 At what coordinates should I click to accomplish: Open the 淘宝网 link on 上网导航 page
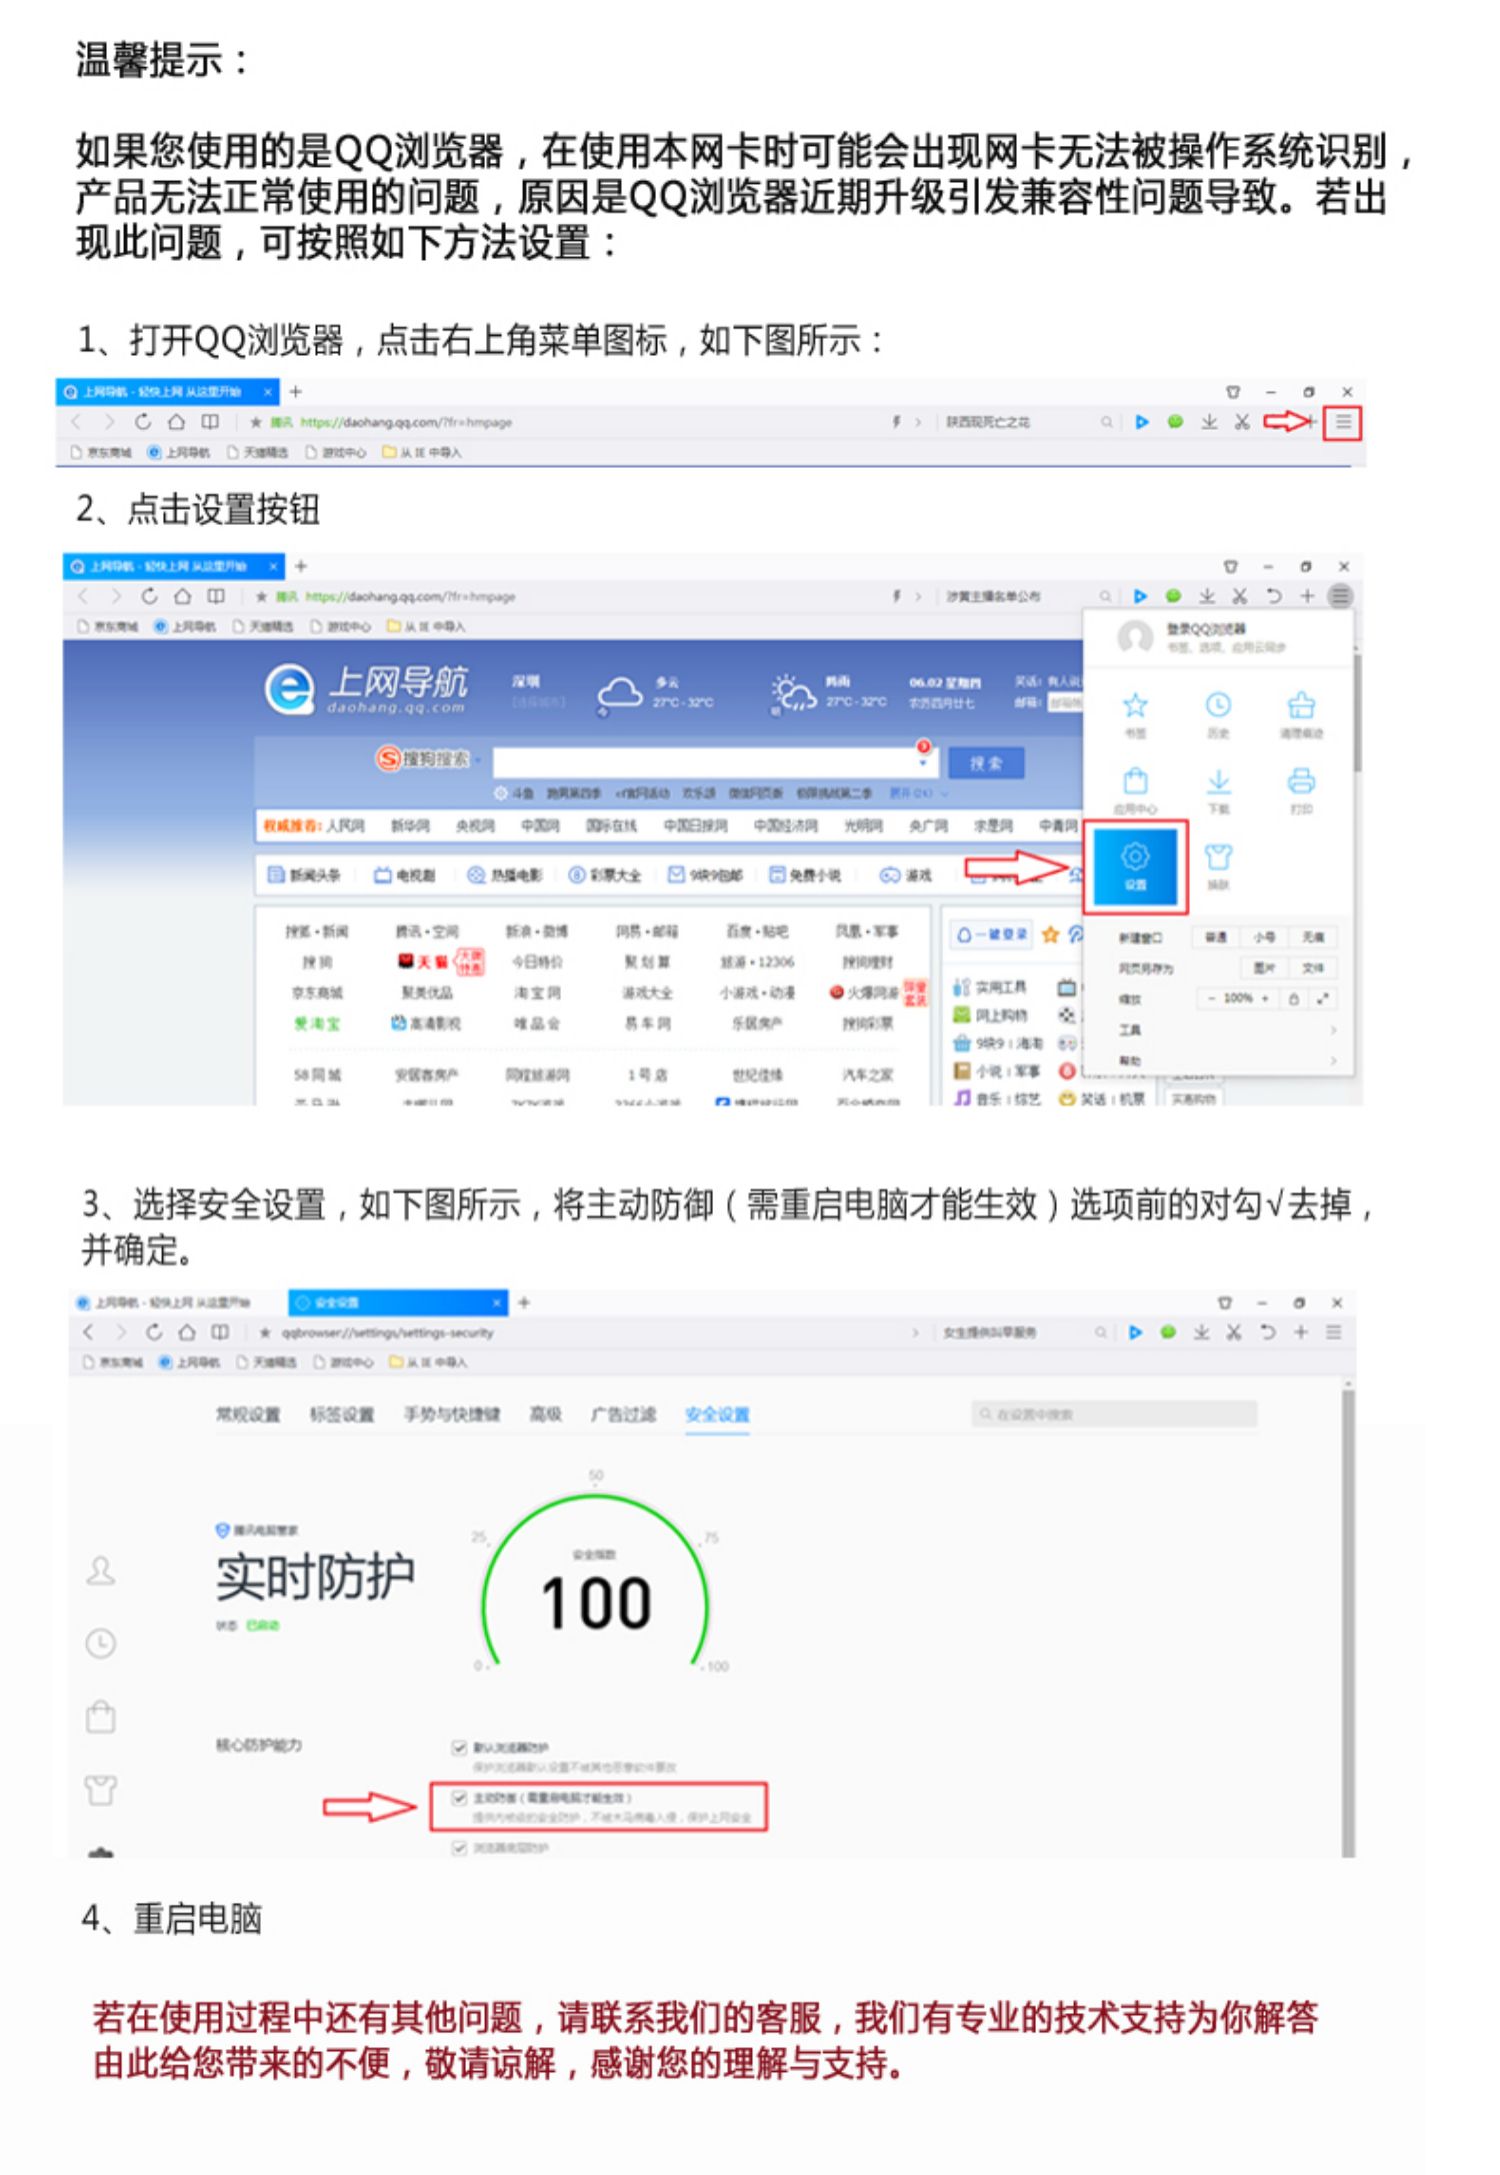click(x=537, y=993)
